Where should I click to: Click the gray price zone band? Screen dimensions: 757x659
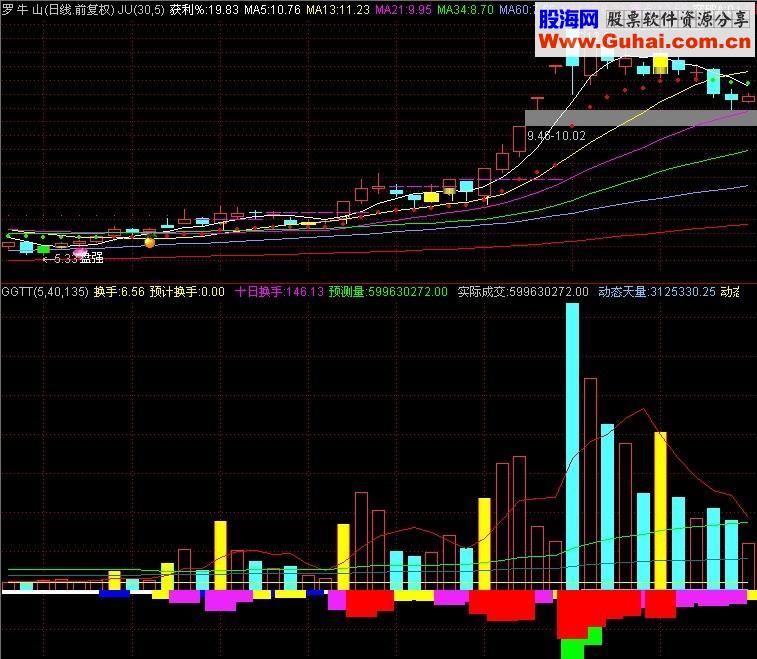[x=641, y=118]
